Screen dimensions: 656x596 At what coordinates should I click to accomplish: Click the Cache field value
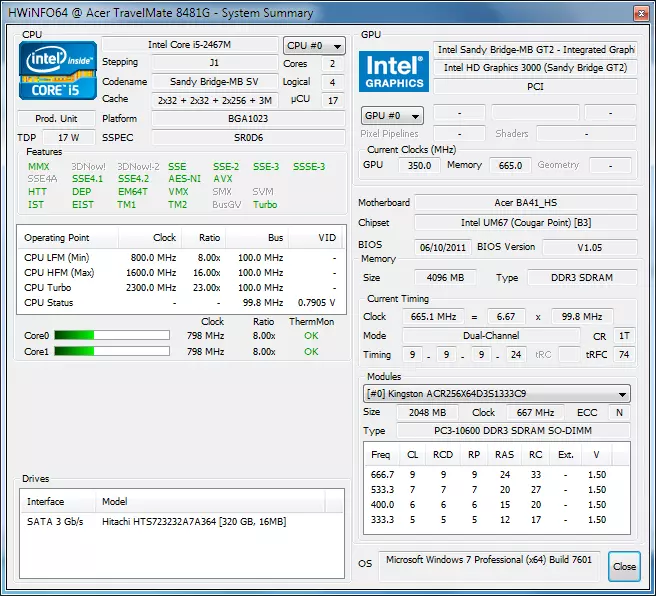[x=215, y=100]
